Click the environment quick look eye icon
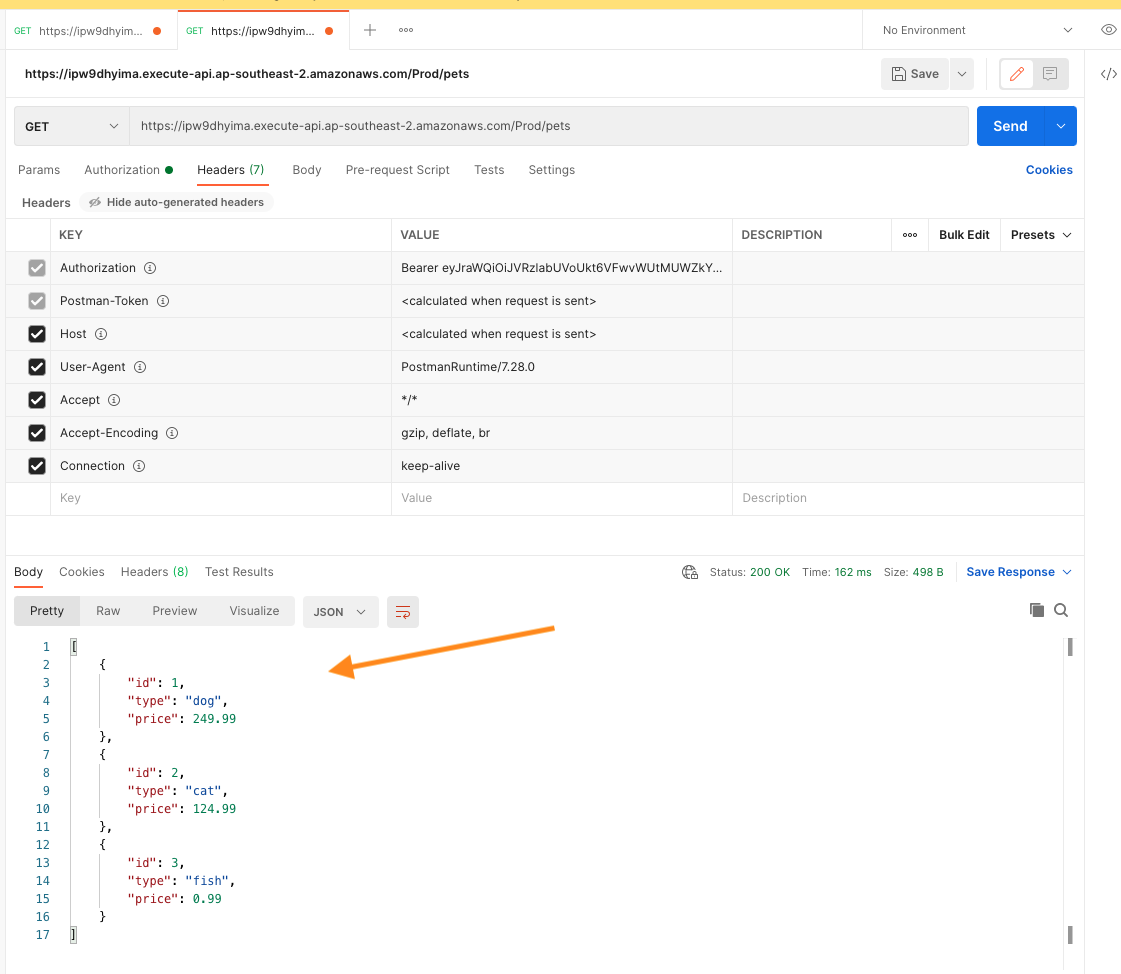 1108,30
